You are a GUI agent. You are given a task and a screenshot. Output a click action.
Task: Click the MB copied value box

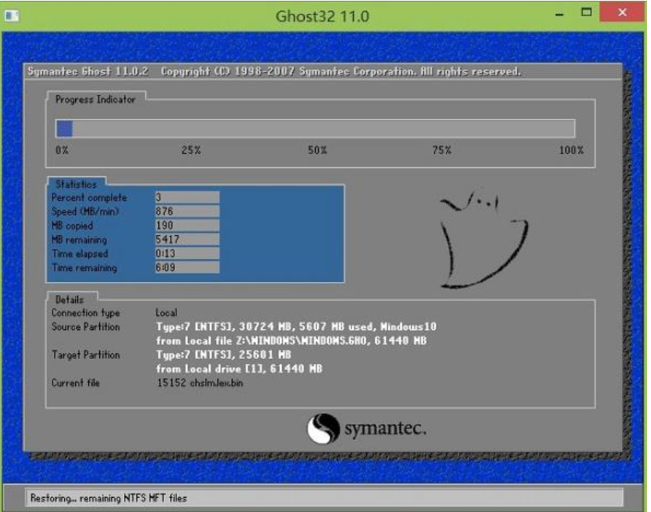(186, 226)
